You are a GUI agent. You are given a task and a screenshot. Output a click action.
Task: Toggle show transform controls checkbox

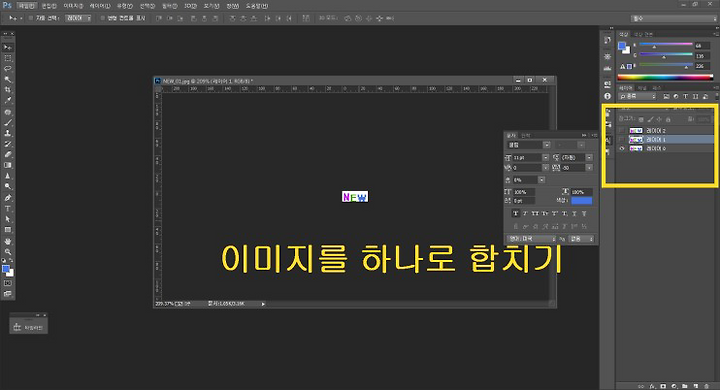coord(103,18)
